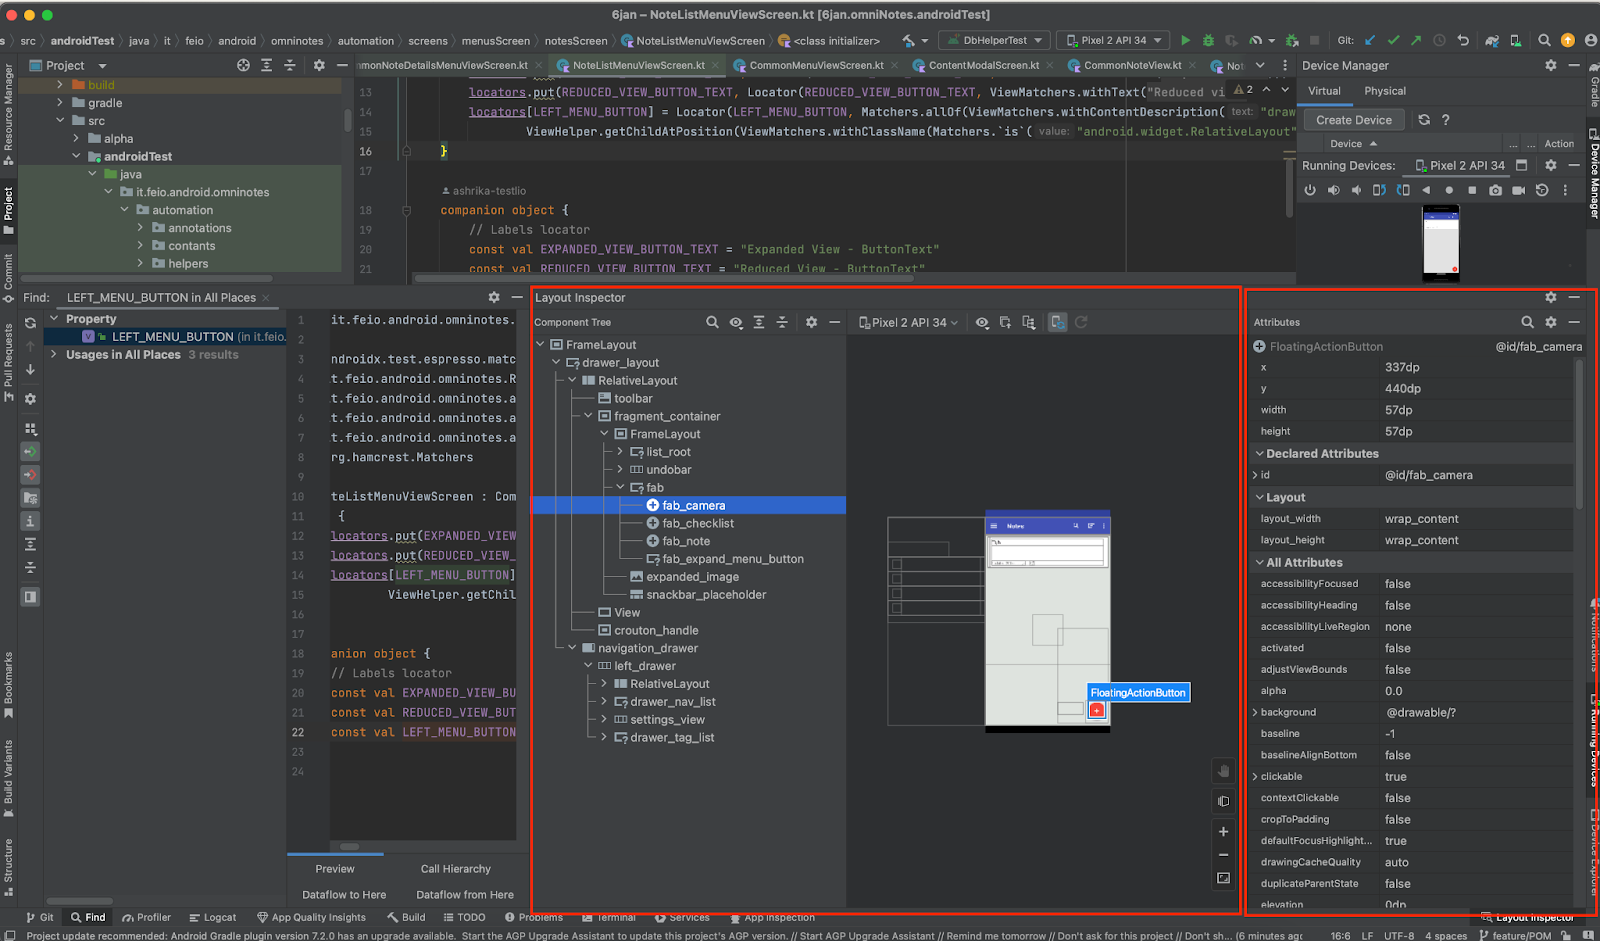Select fab_checklist in the Component Tree
The width and height of the screenshot is (1600, 941).
pyautogui.click(x=697, y=524)
